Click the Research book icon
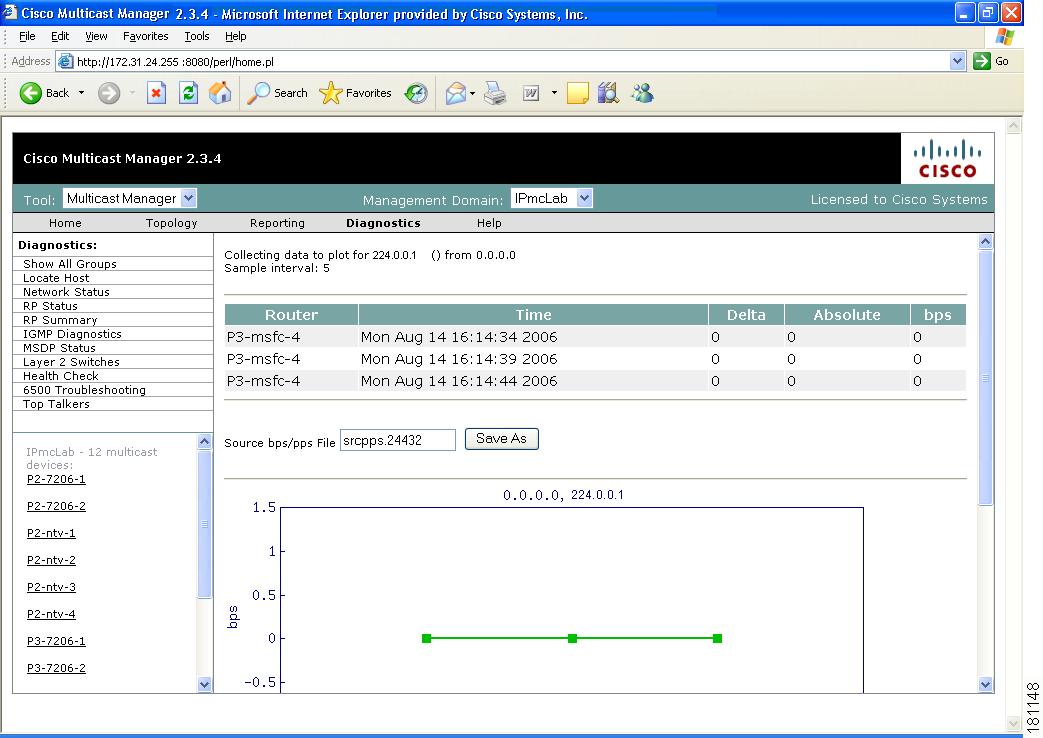Viewport: 1043px width, 738px height. tap(608, 93)
